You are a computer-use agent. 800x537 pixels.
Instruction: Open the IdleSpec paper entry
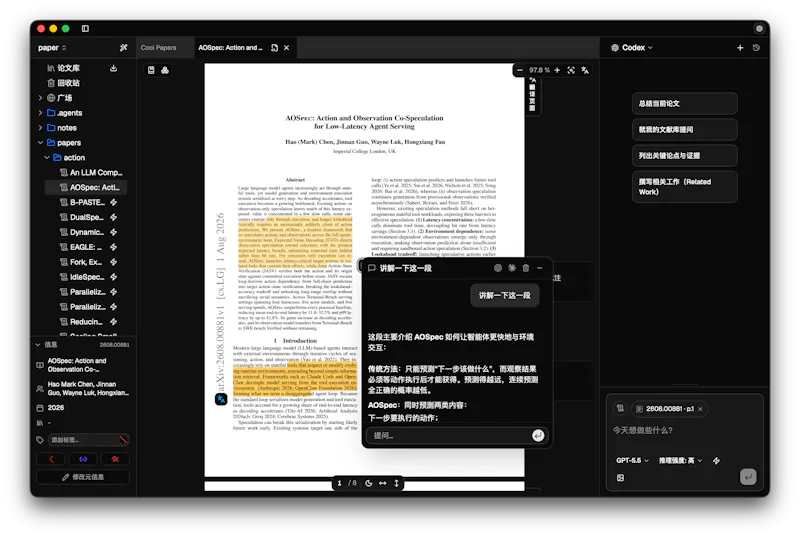pyautogui.click(x=83, y=277)
